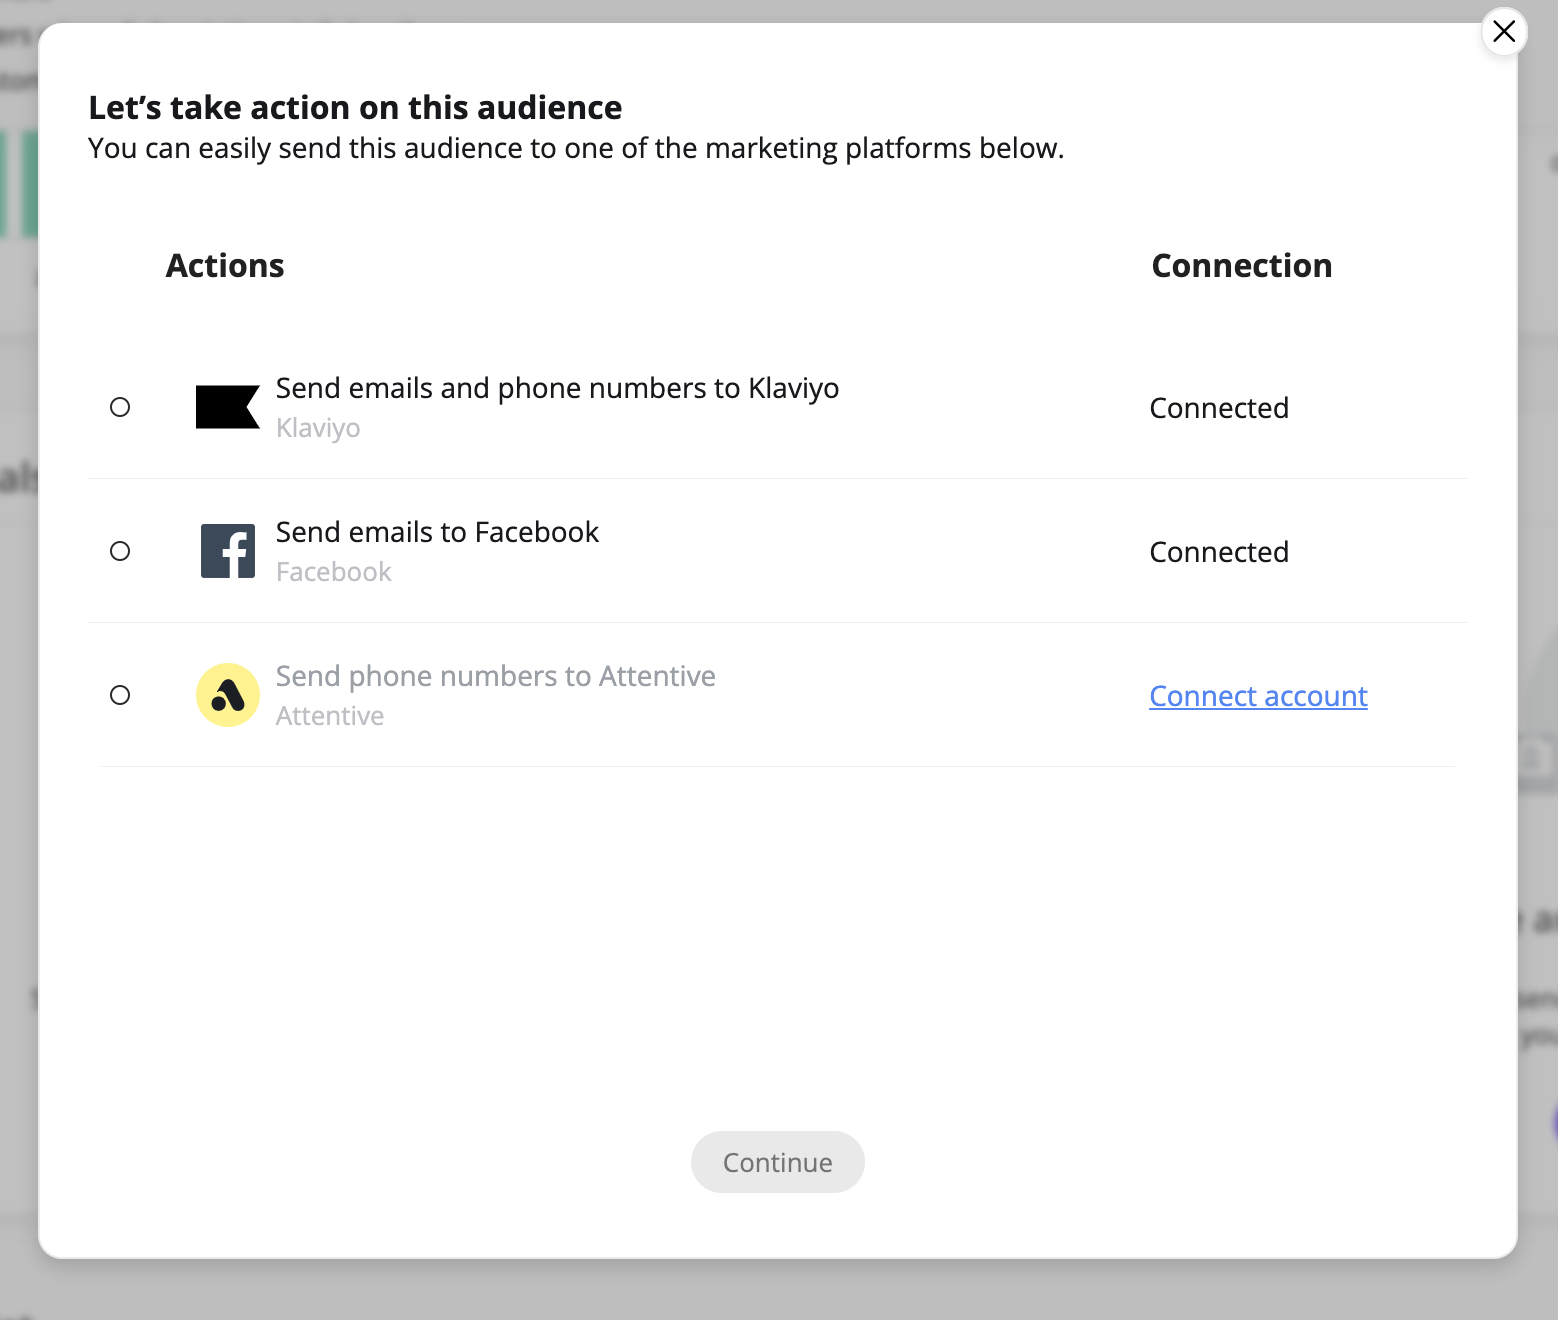
Task: Click Connected status in the Facebook row
Action: tap(1219, 552)
